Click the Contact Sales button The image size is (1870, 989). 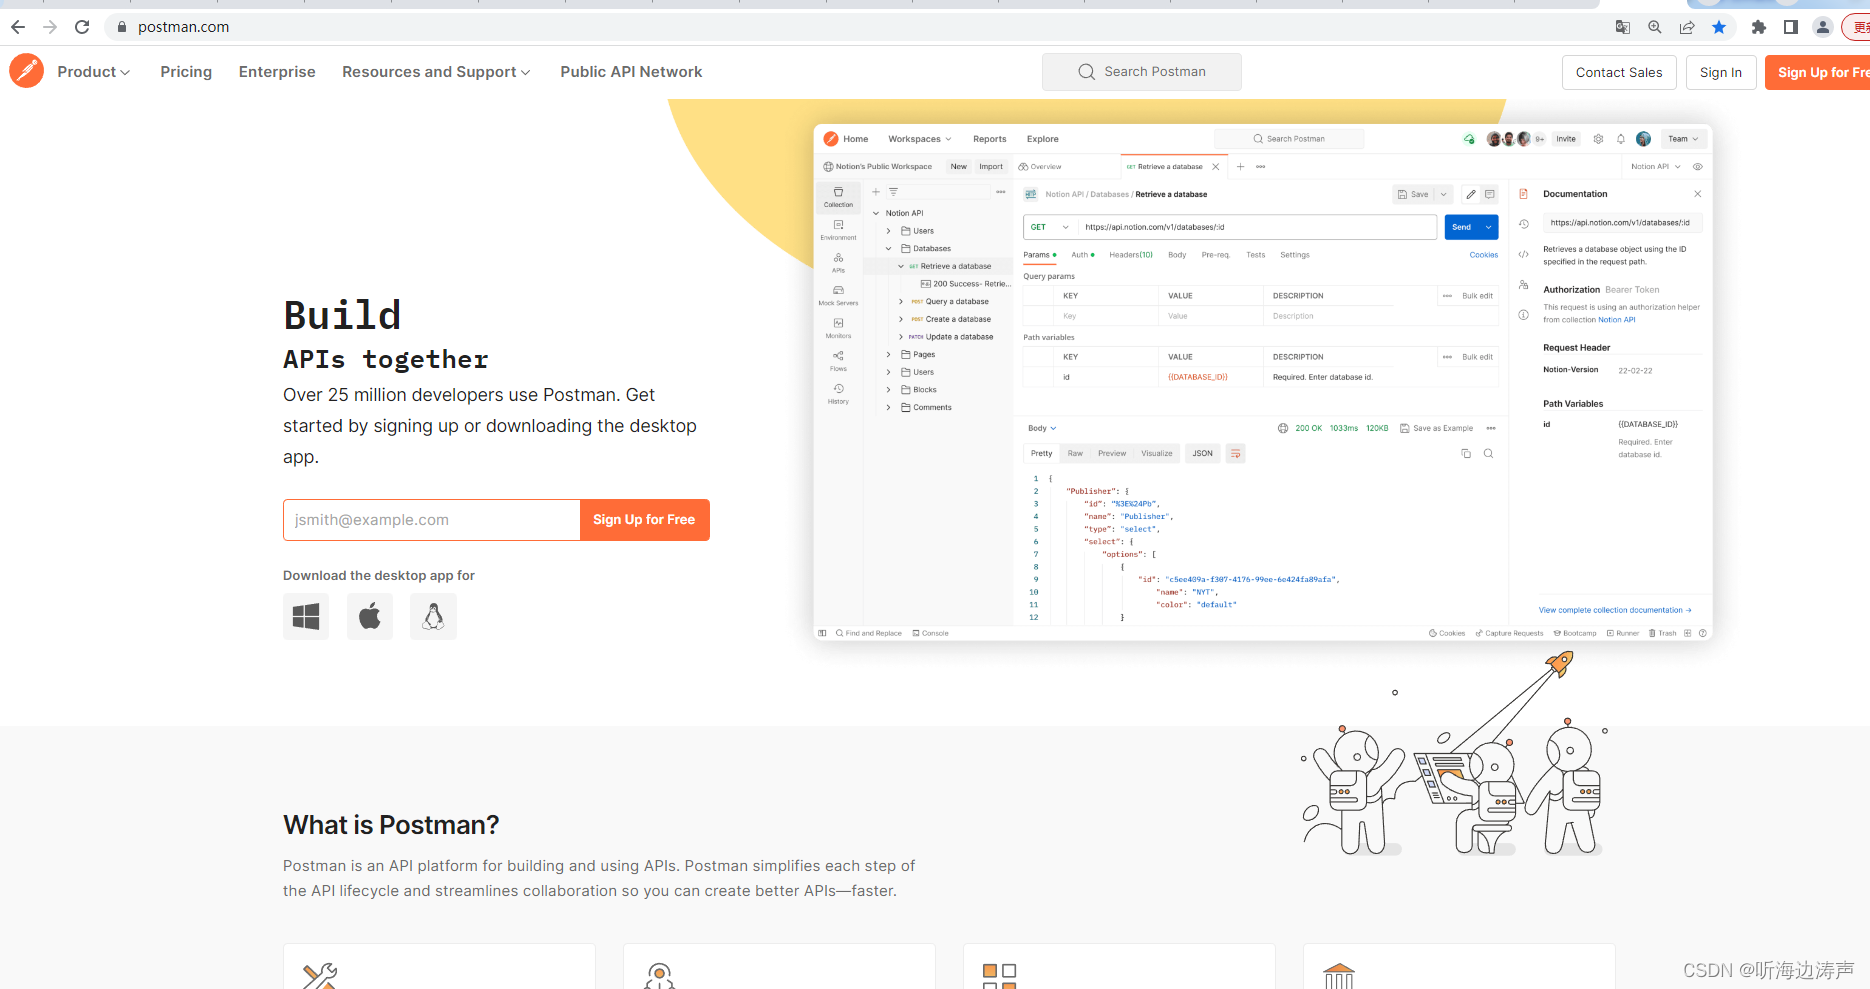point(1619,72)
